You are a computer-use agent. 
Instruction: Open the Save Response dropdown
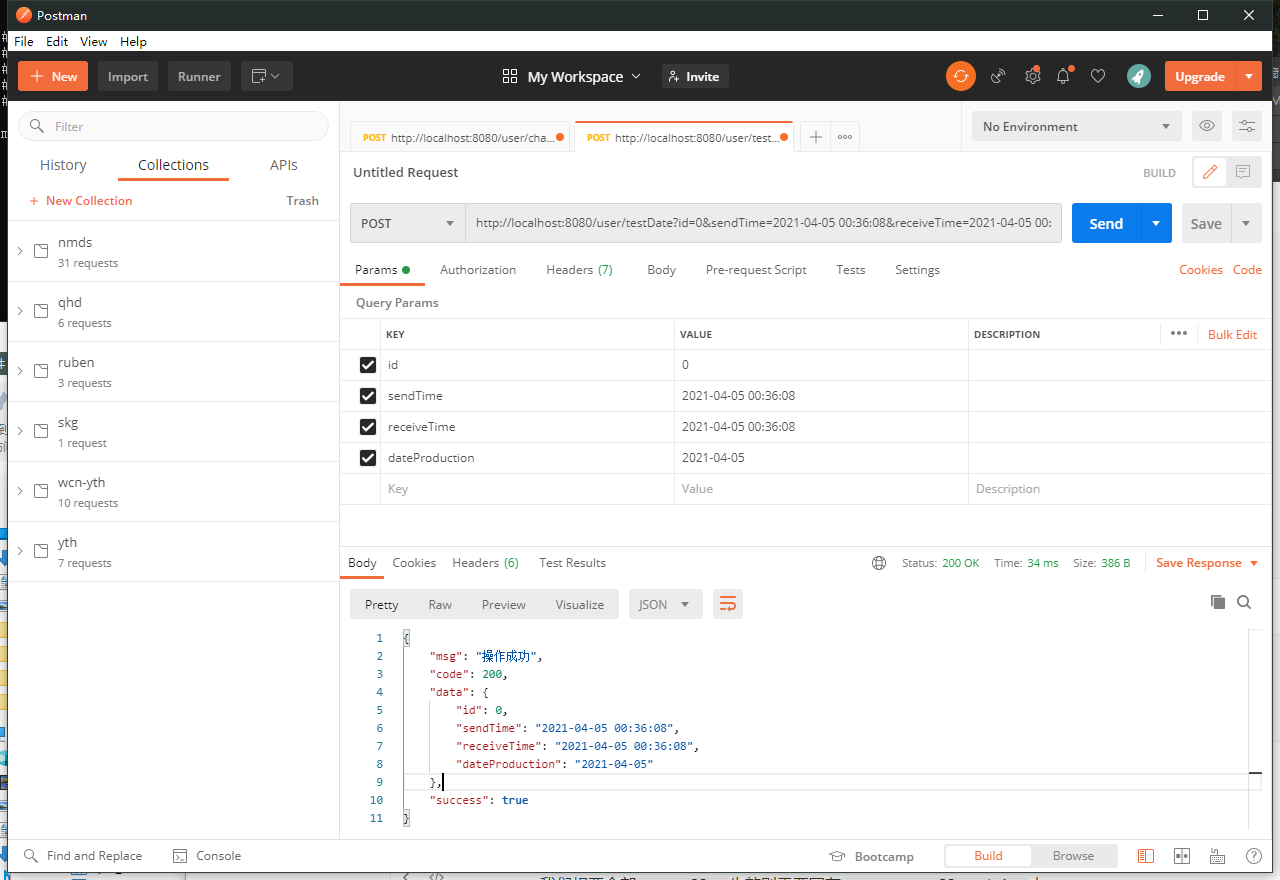[1206, 563]
